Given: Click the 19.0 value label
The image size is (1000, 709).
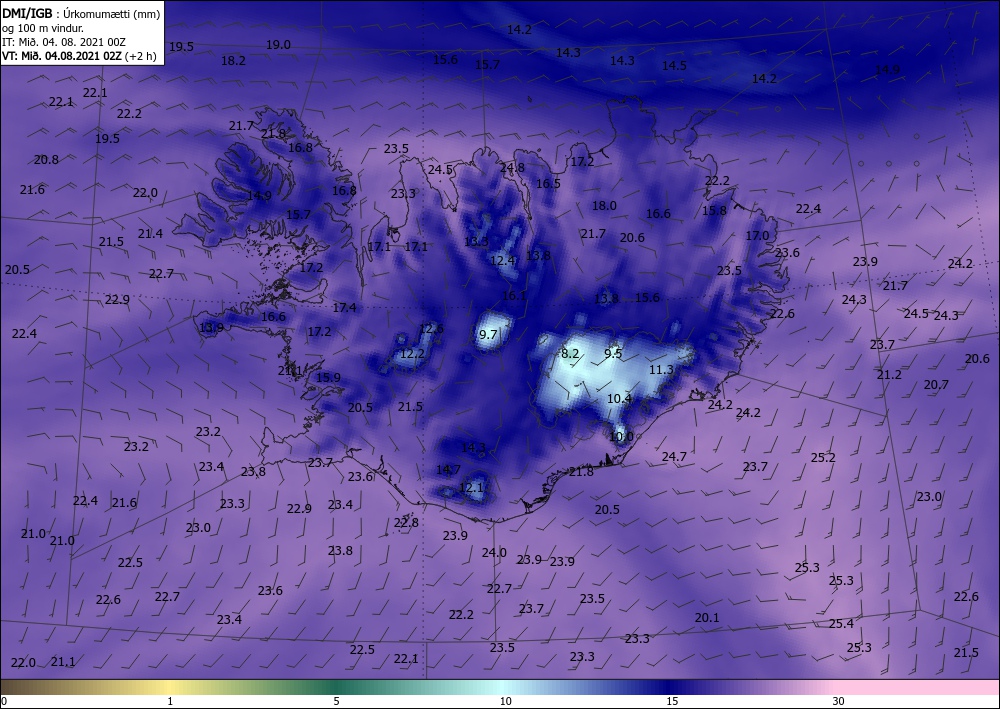Looking at the screenshot, I should pyautogui.click(x=278, y=45).
